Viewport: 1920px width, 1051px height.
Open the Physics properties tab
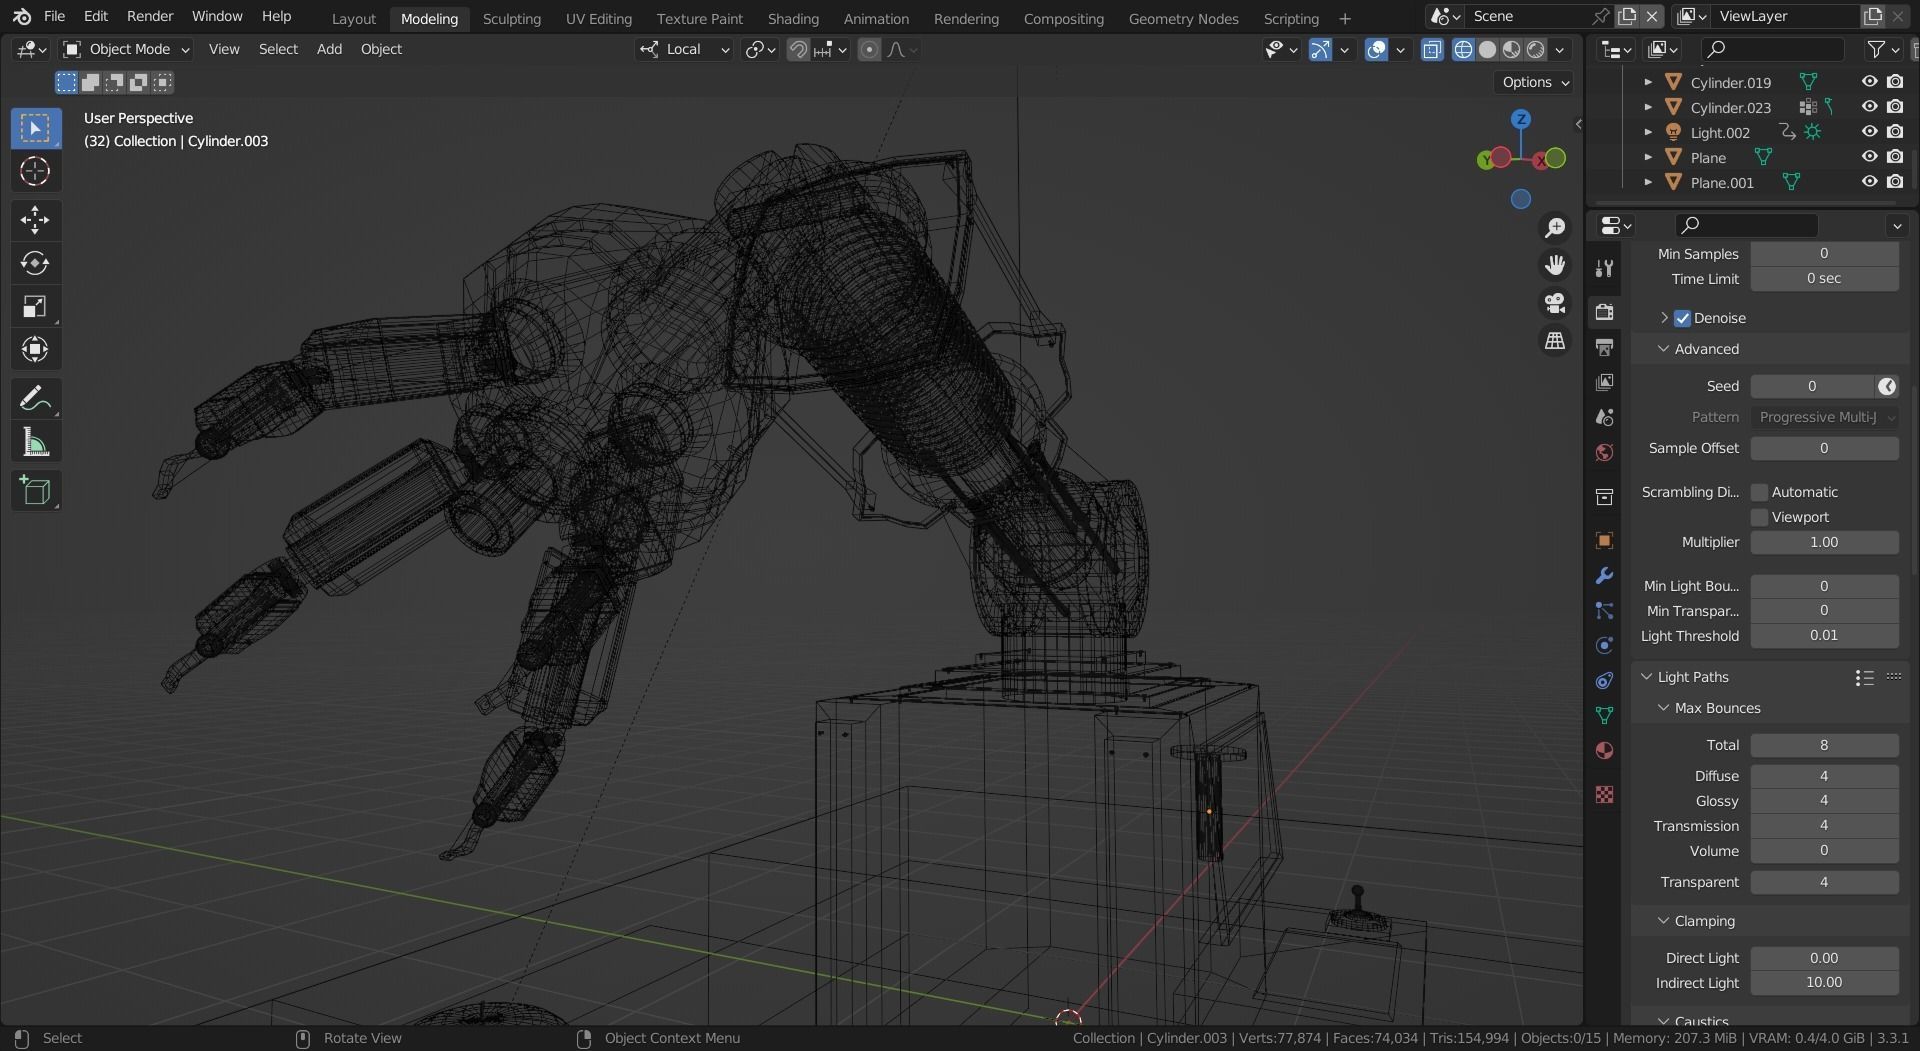tap(1605, 645)
